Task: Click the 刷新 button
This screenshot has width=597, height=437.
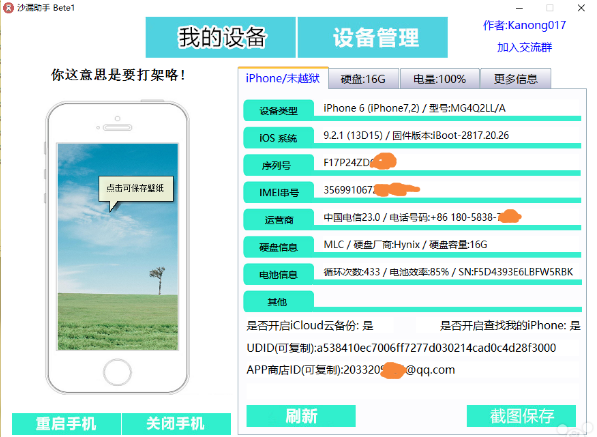Action: [x=301, y=416]
